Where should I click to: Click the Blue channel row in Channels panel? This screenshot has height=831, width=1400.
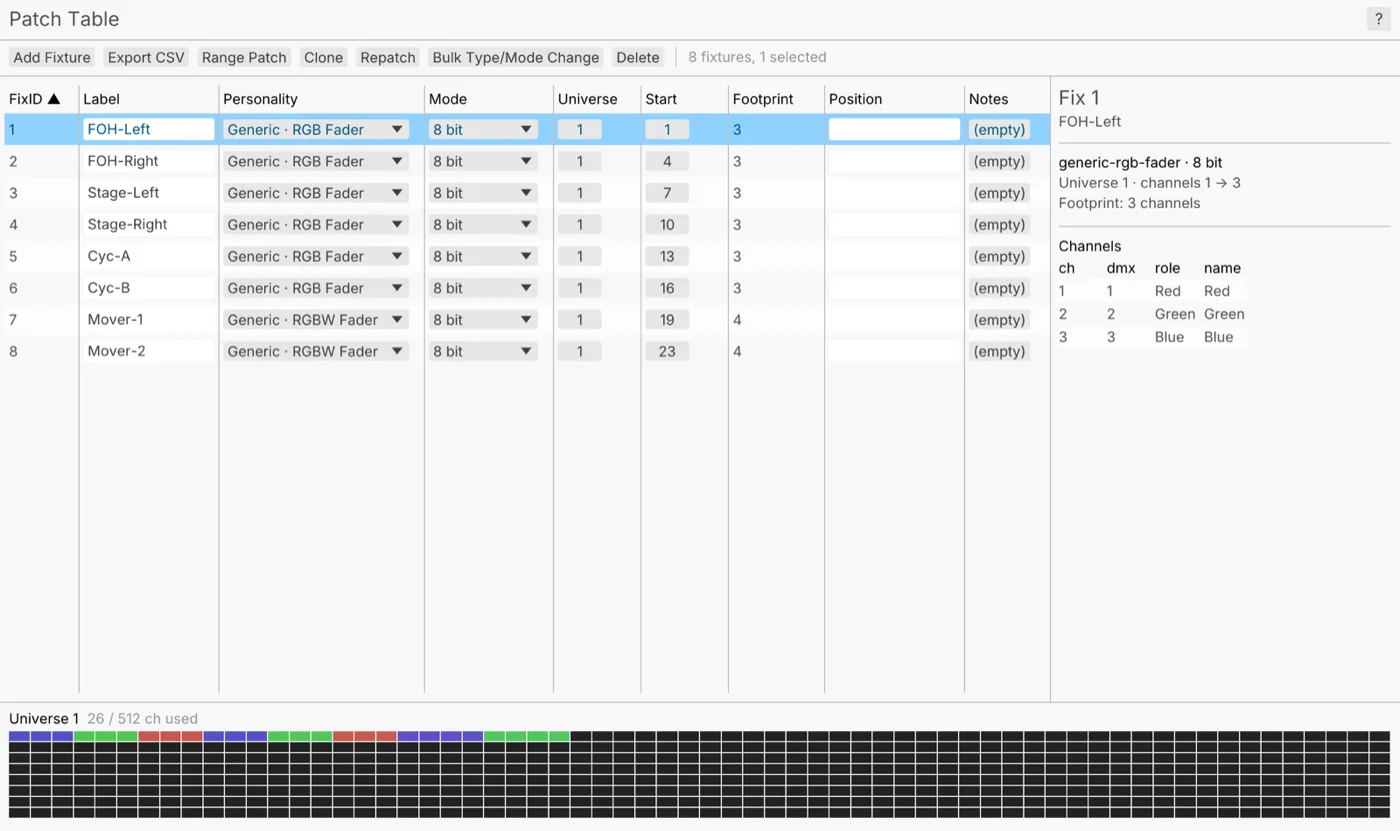(1152, 337)
